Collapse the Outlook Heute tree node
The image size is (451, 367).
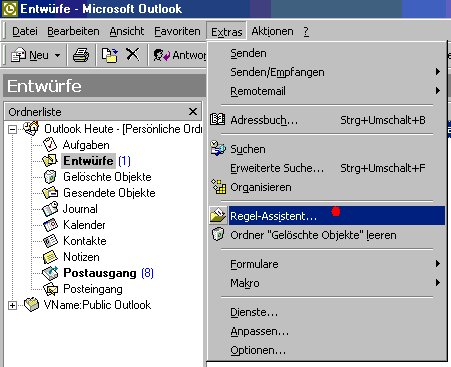[x=12, y=129]
